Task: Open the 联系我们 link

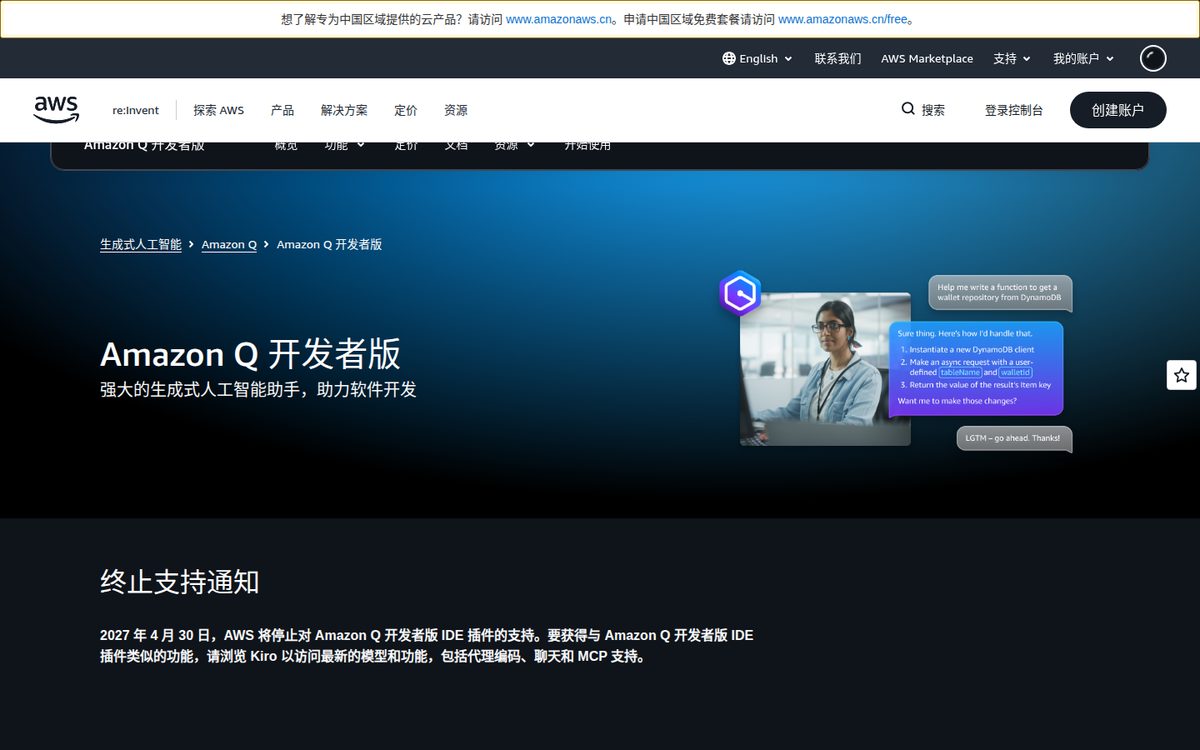Action: [x=838, y=59]
